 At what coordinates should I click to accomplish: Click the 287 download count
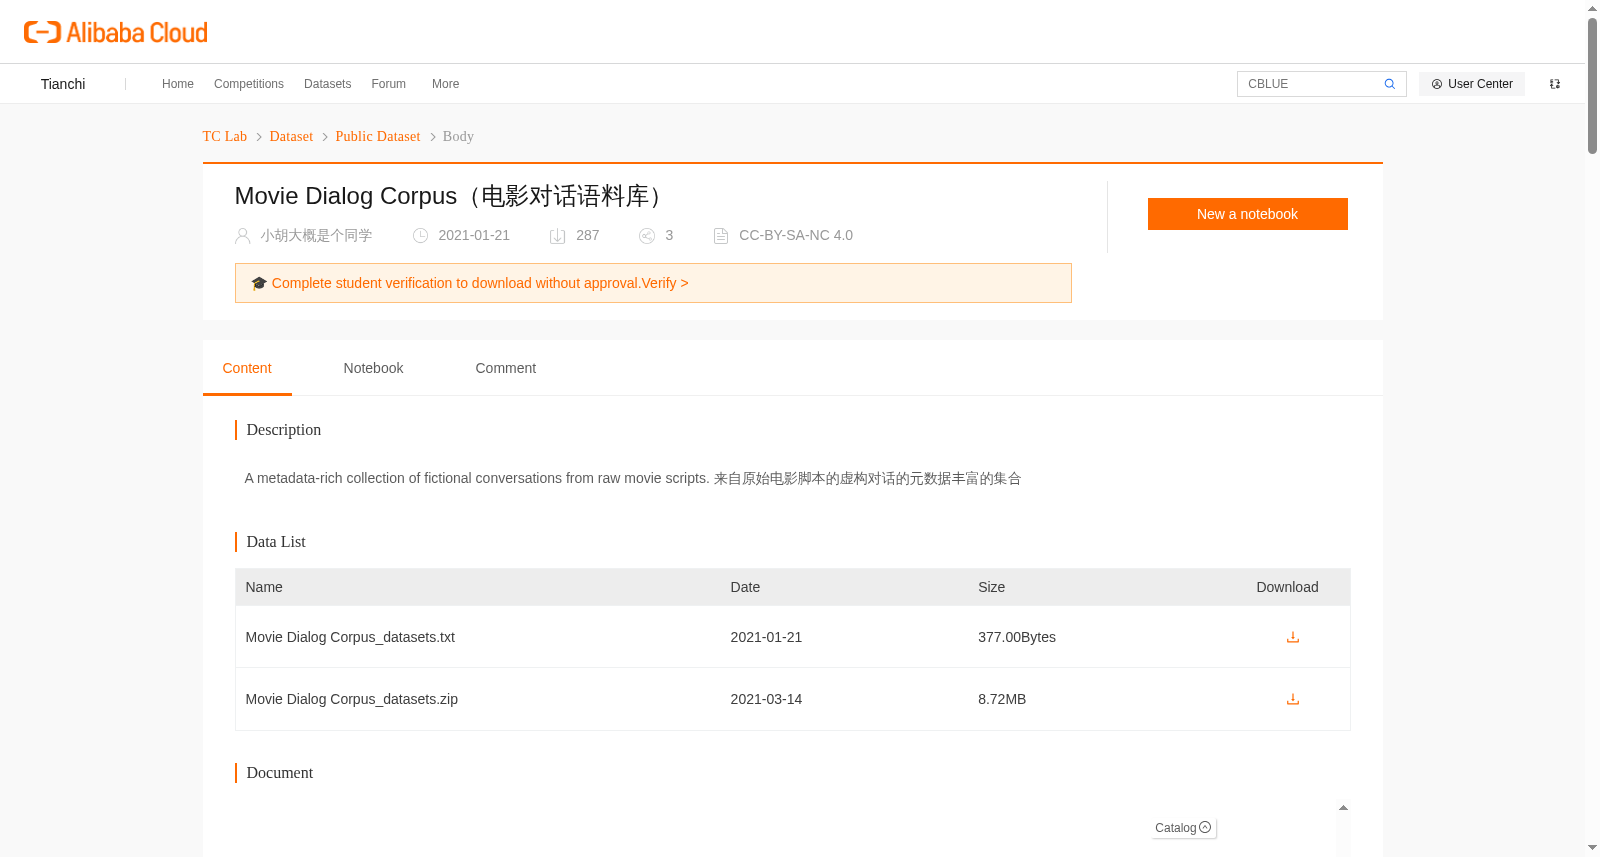click(x=588, y=236)
